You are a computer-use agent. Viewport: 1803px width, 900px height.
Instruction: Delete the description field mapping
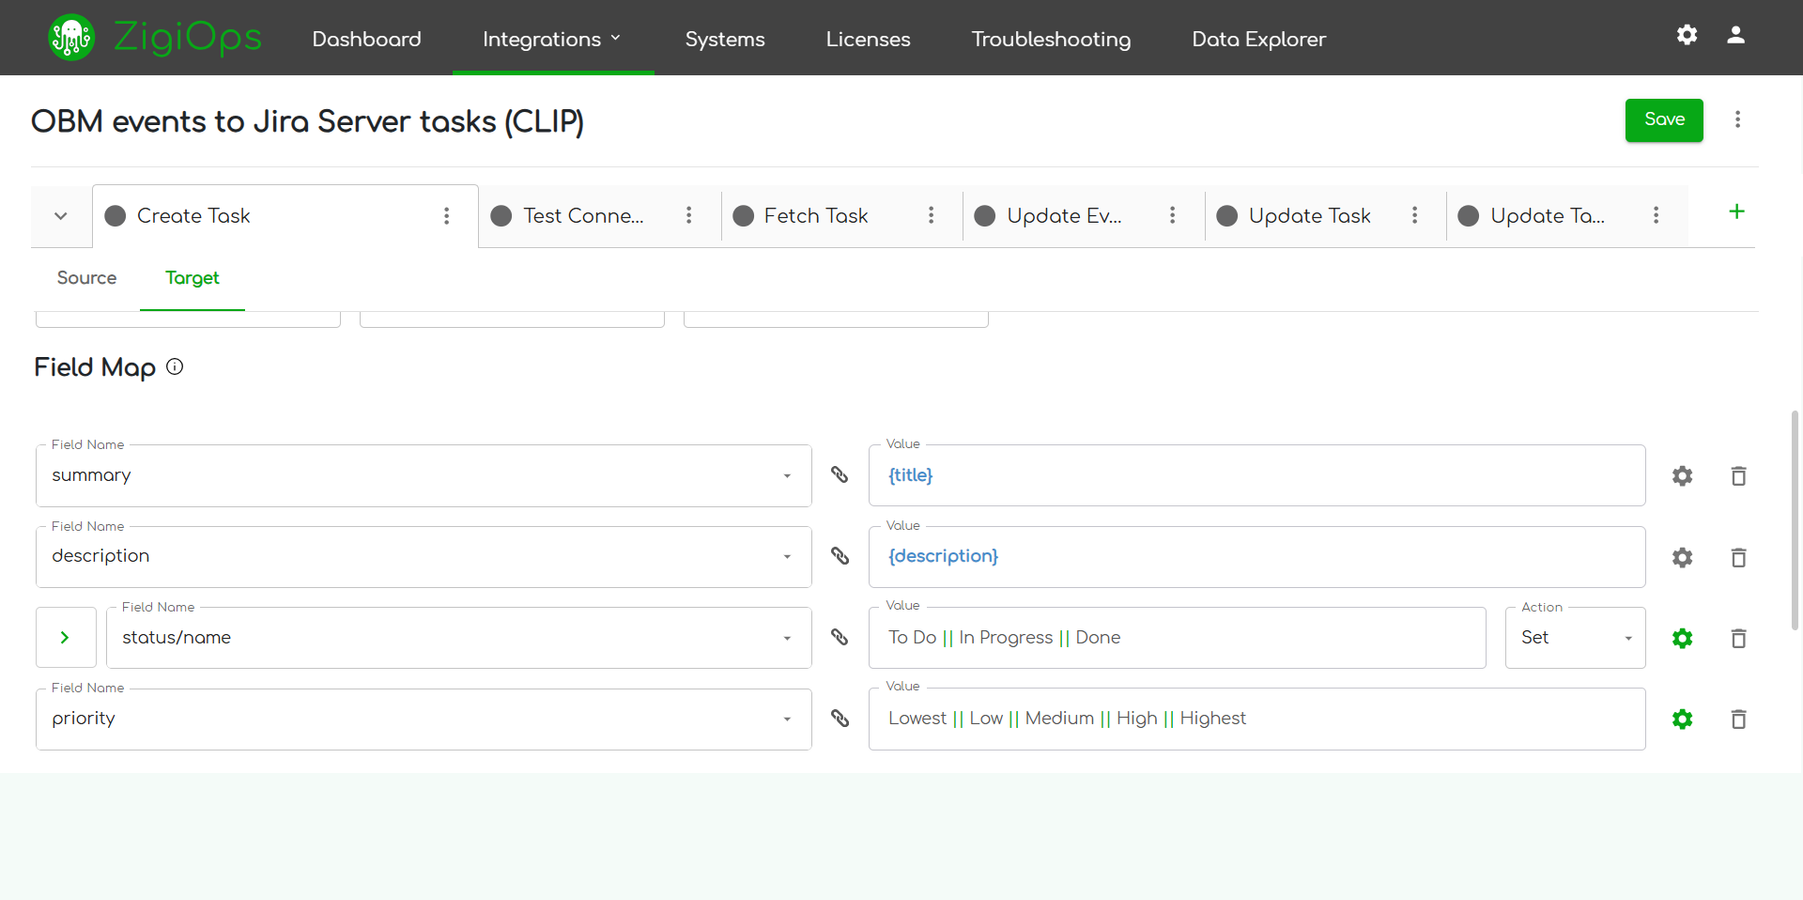(1739, 557)
